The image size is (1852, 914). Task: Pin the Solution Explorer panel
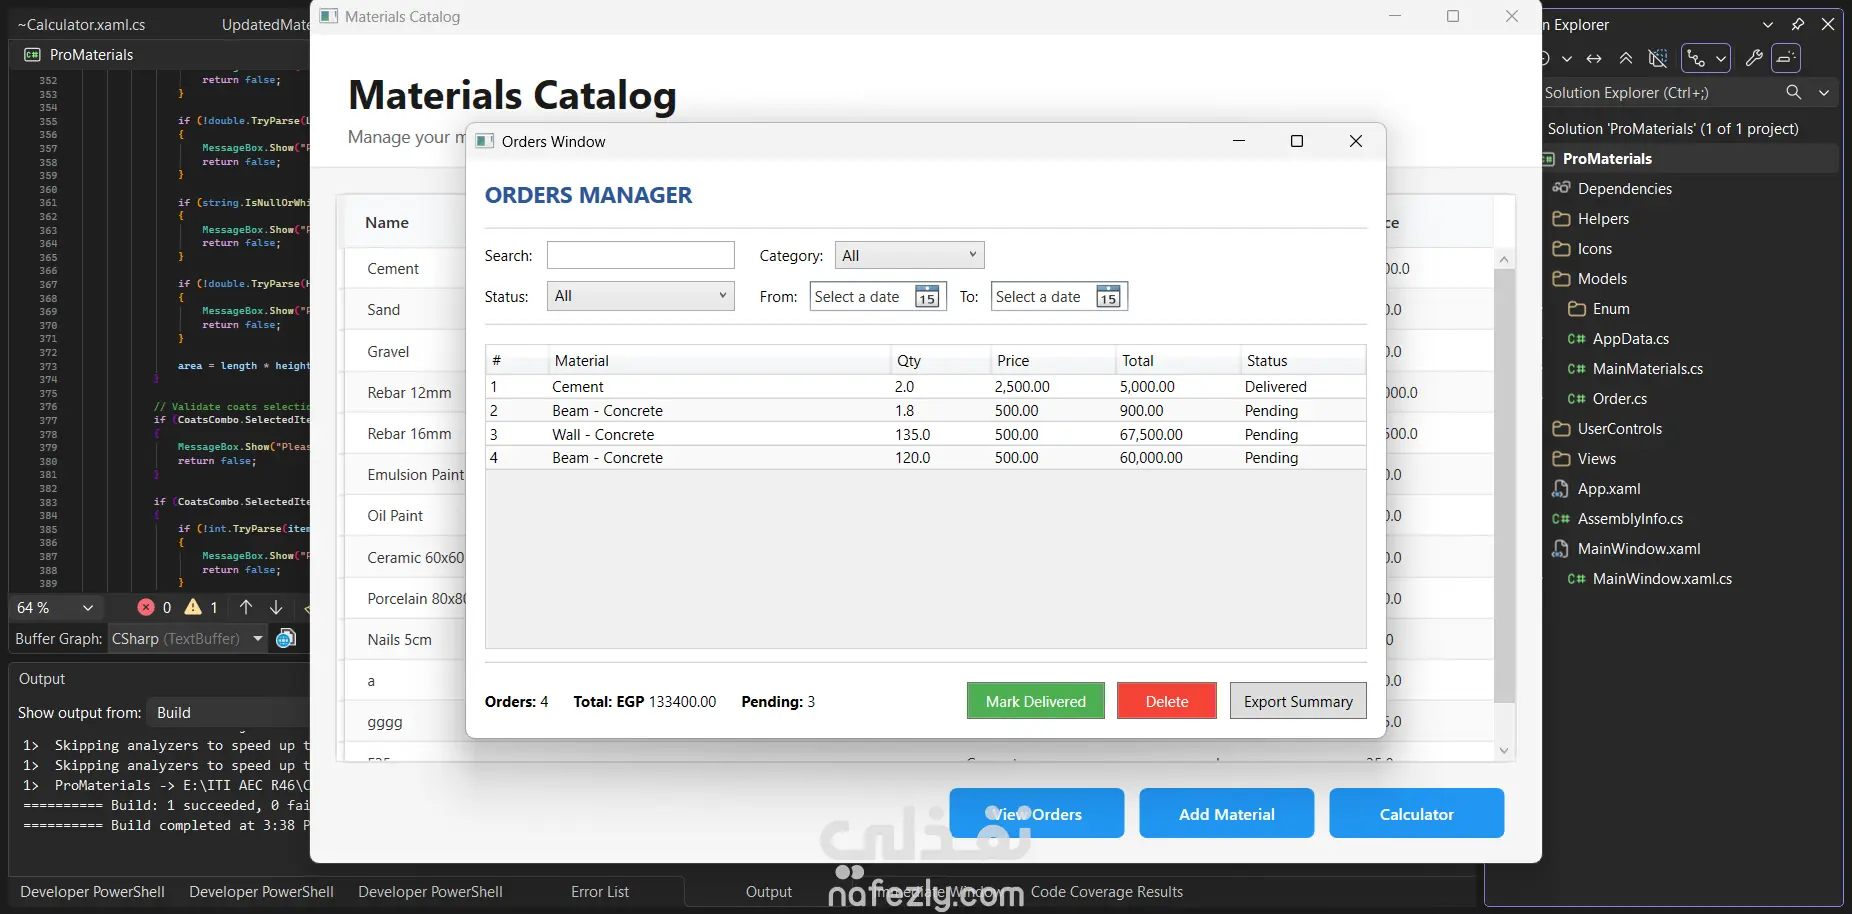click(1798, 25)
